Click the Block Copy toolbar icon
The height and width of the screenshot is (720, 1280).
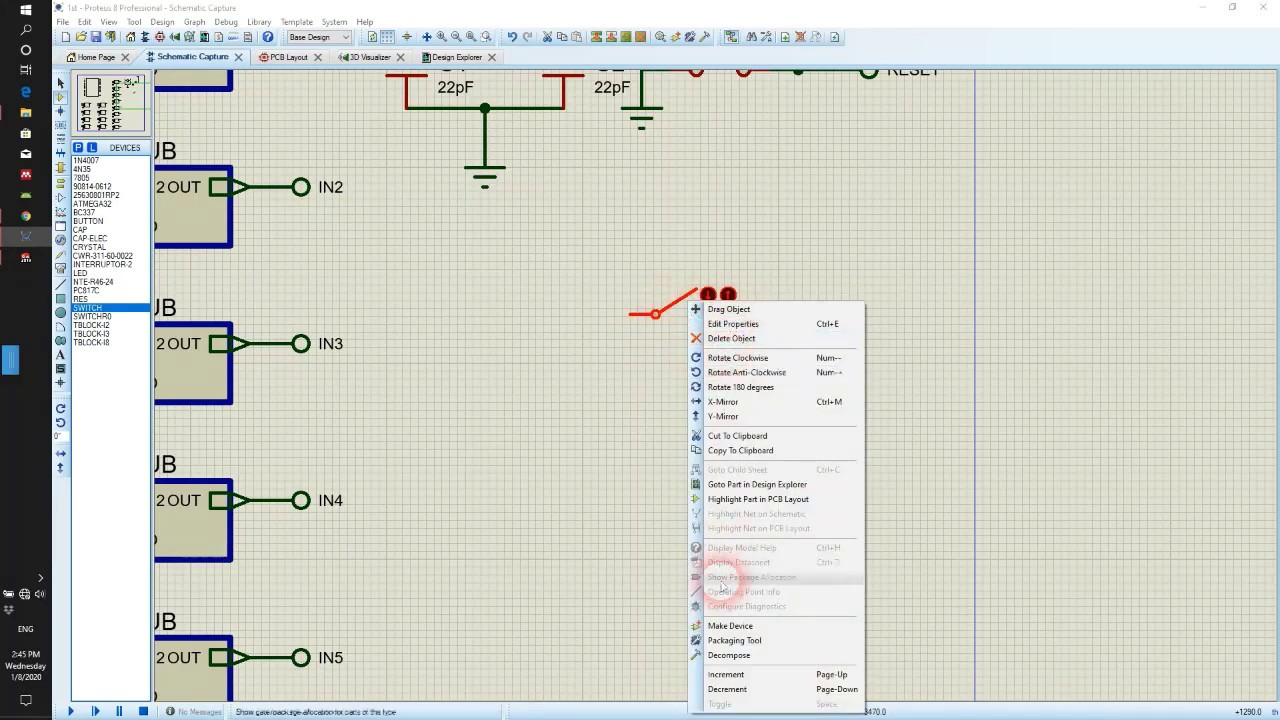pyautogui.click(x=596, y=37)
